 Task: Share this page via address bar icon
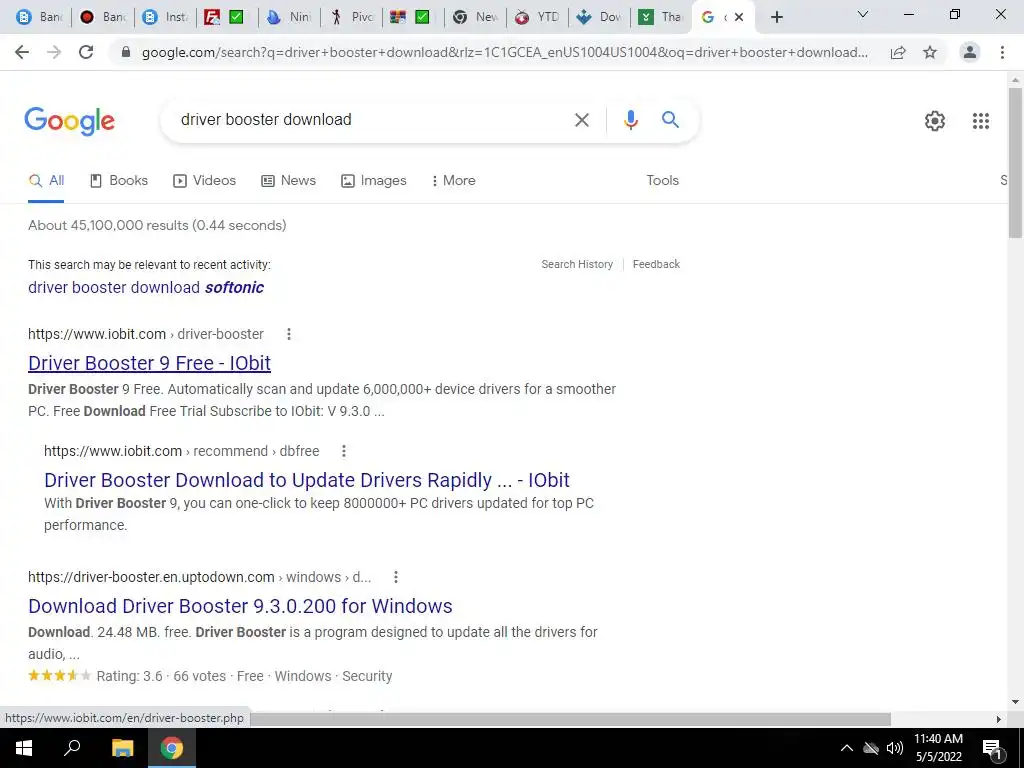point(898,53)
